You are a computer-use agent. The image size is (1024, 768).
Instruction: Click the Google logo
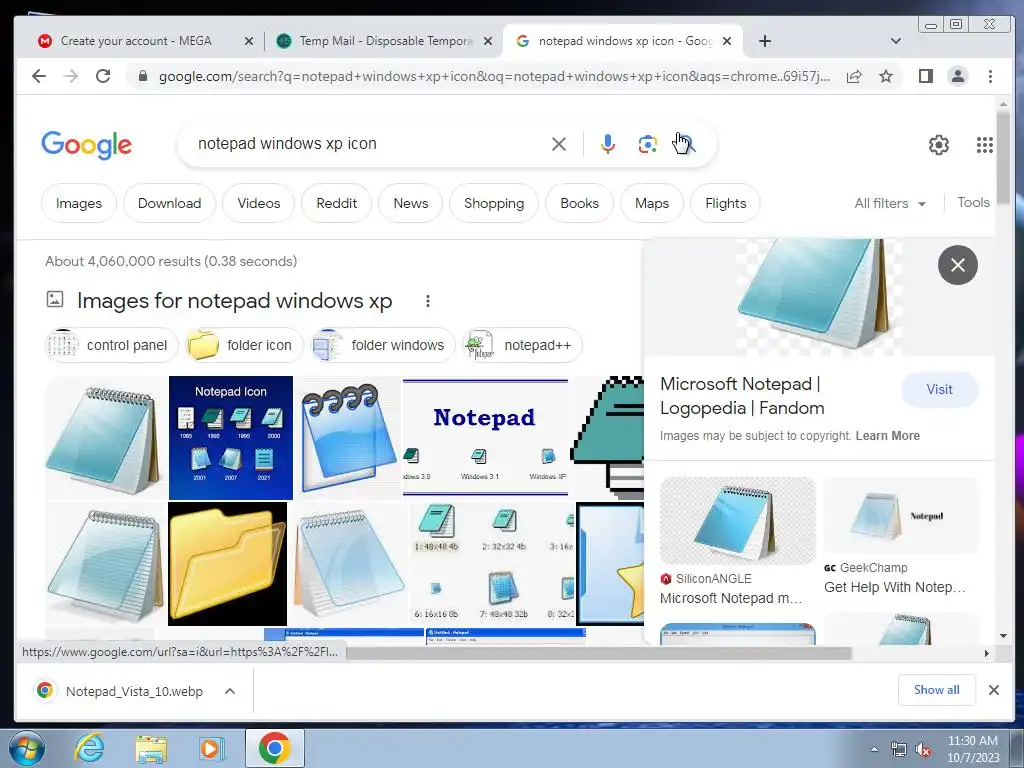click(x=86, y=144)
